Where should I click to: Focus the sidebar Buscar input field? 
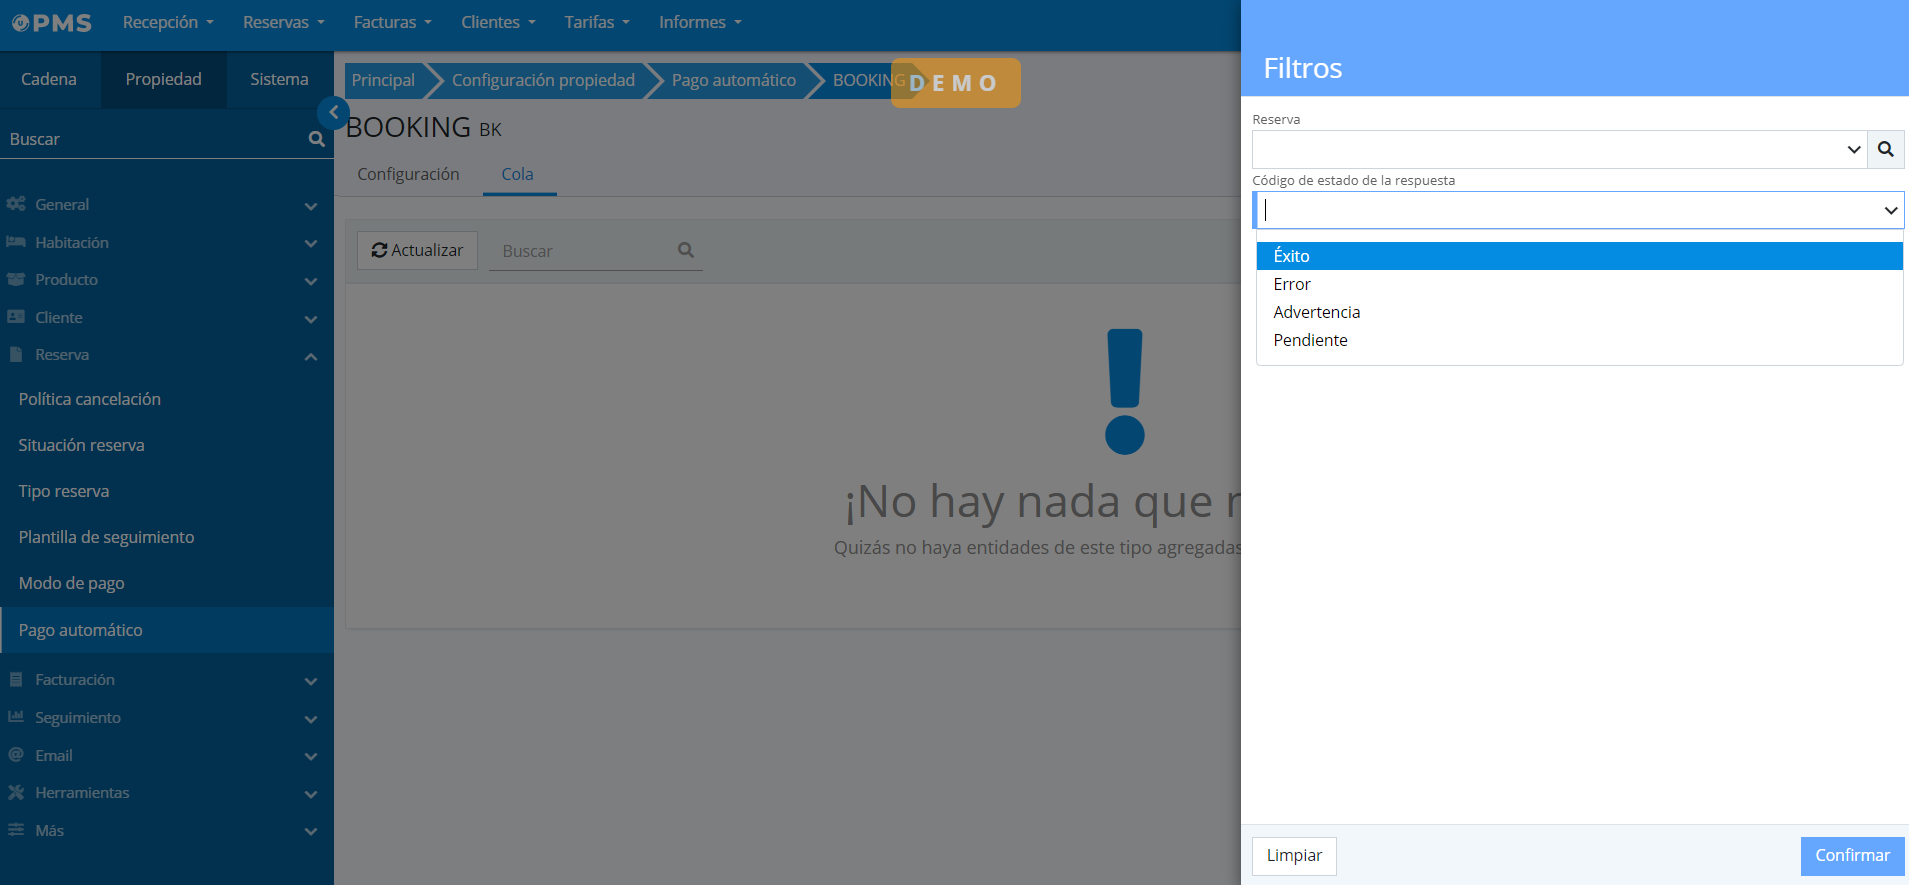click(150, 140)
